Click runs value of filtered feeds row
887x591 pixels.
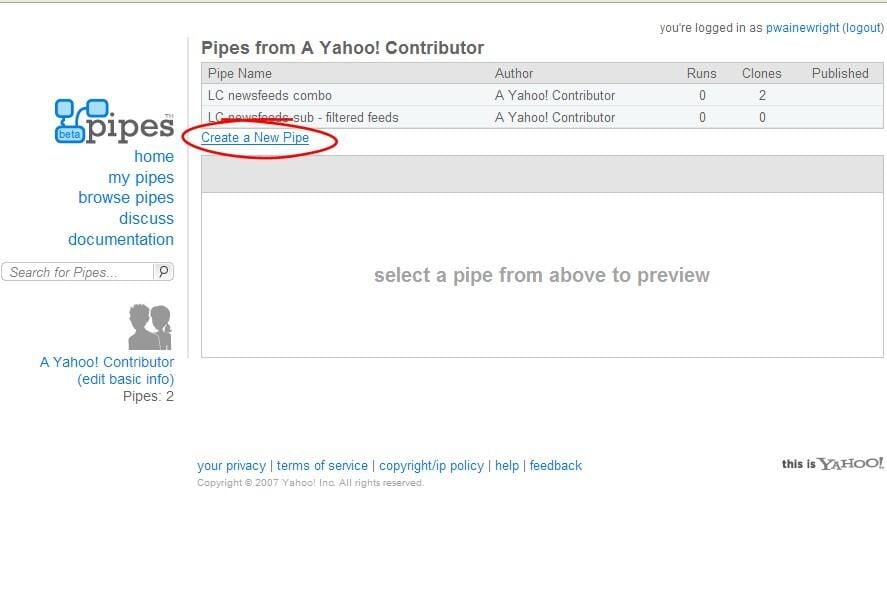click(702, 118)
